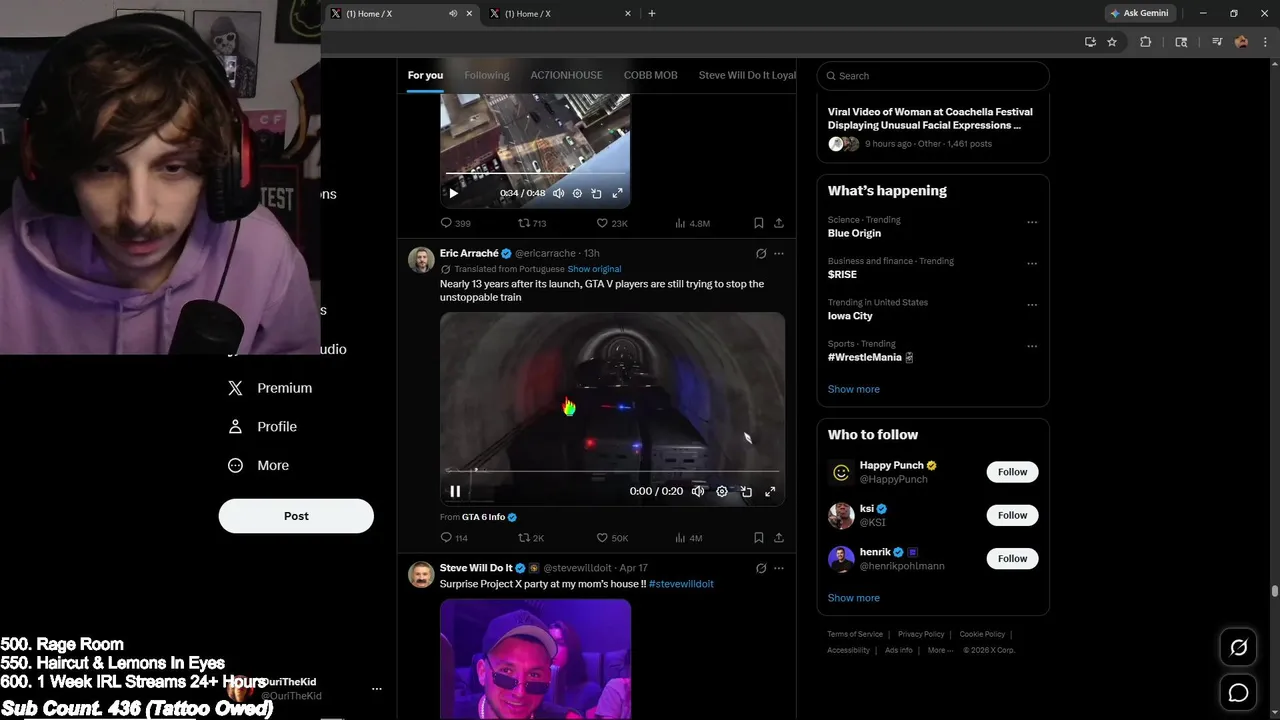The image size is (1280, 720).
Task: Open the More menu in sidebar
Action: [258, 465]
